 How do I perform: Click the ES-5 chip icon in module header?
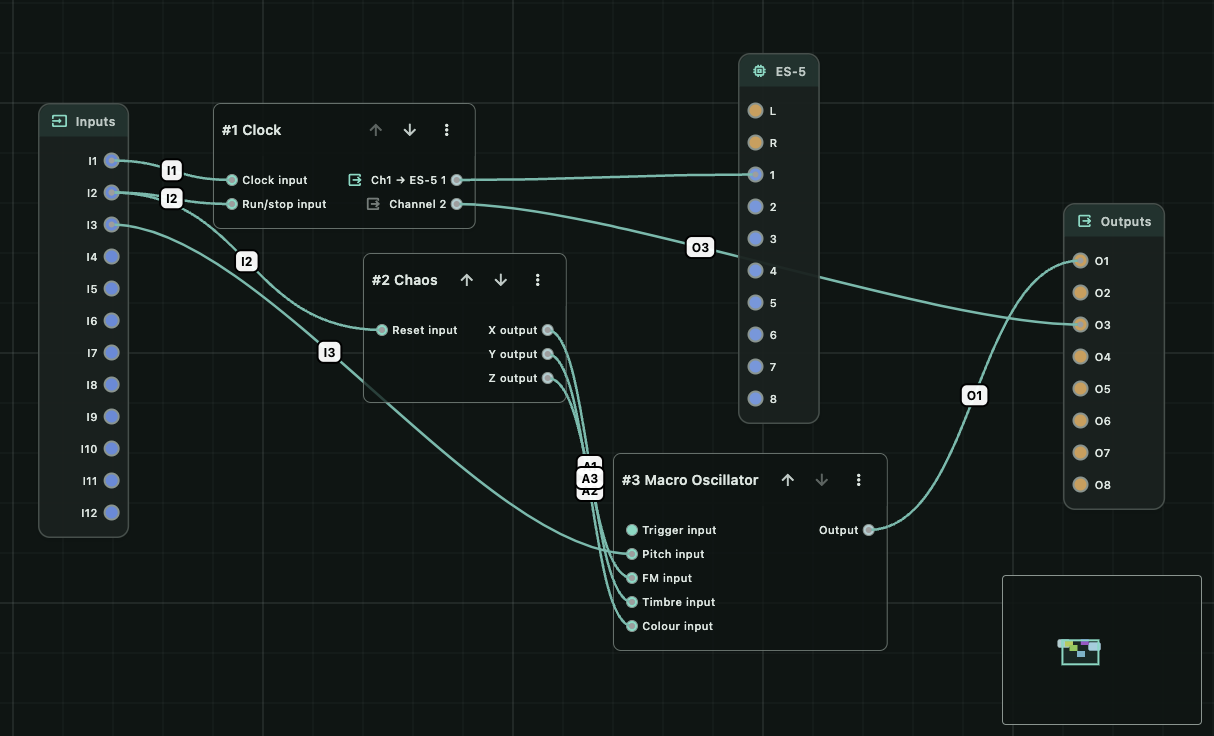point(757,71)
